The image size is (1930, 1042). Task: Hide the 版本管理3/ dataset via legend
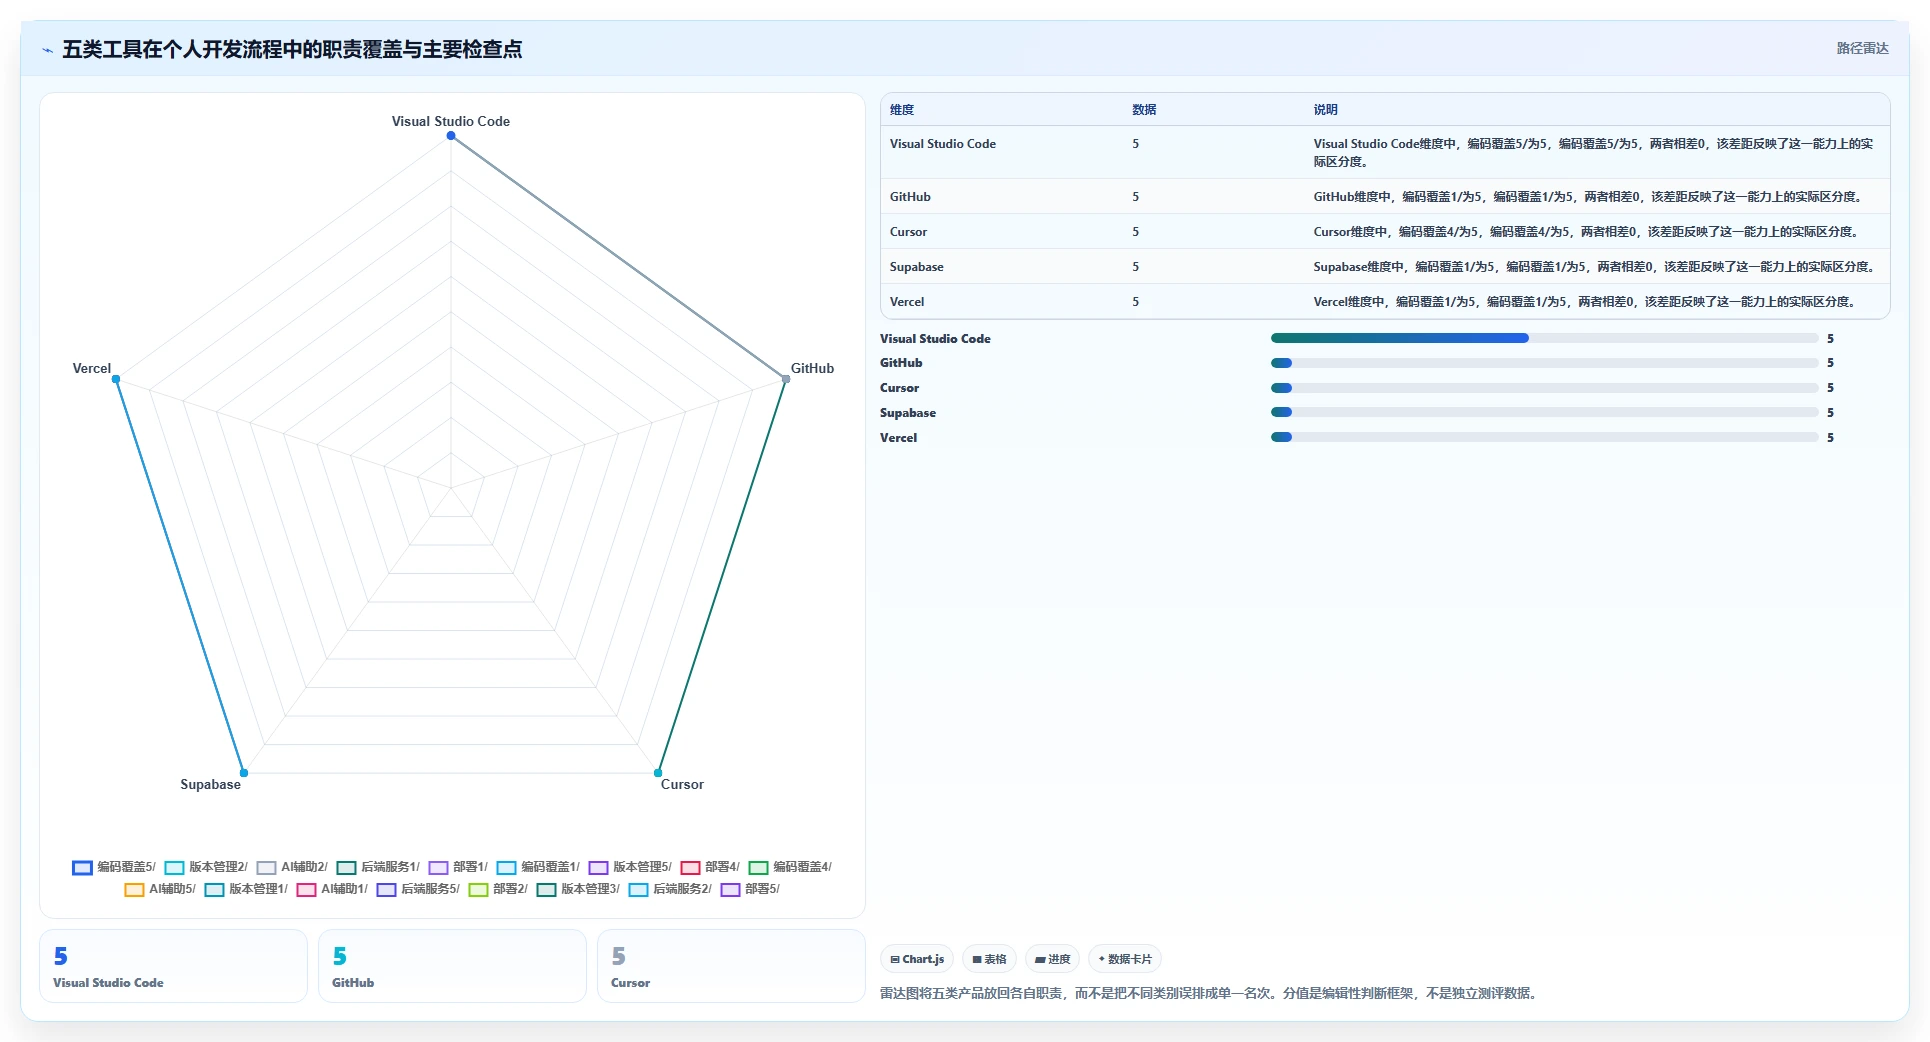578,889
